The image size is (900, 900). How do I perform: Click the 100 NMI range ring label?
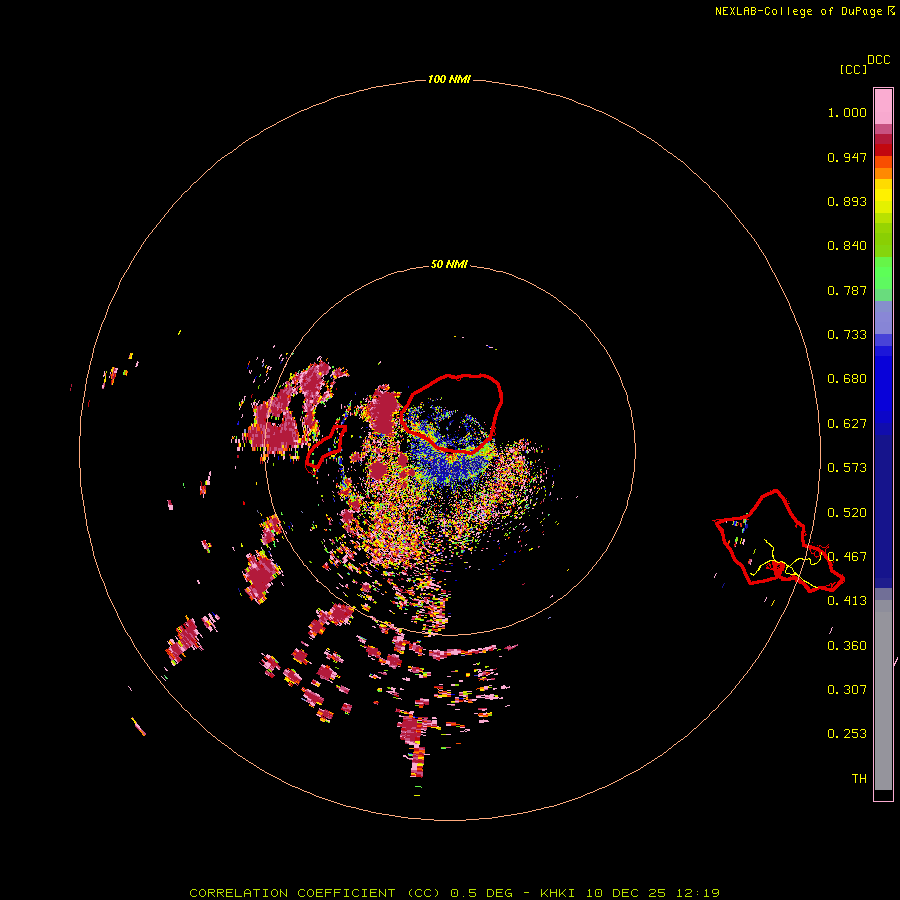coord(449,79)
